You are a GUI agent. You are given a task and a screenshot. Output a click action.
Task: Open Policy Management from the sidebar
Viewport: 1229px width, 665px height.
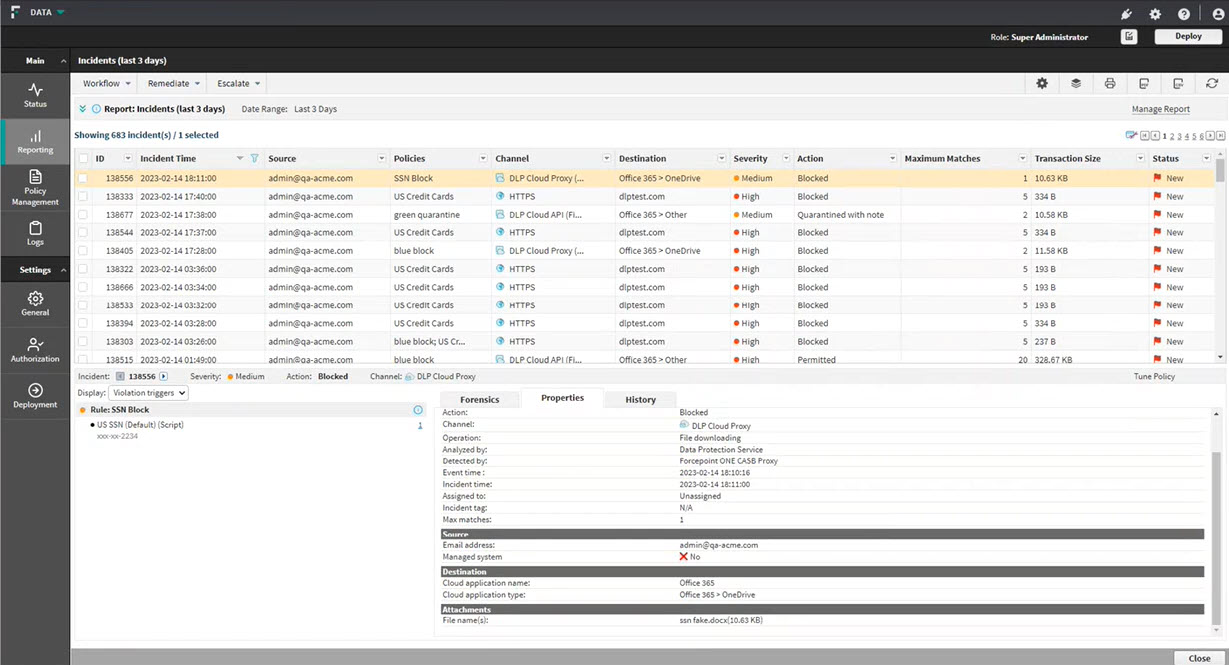coord(35,187)
